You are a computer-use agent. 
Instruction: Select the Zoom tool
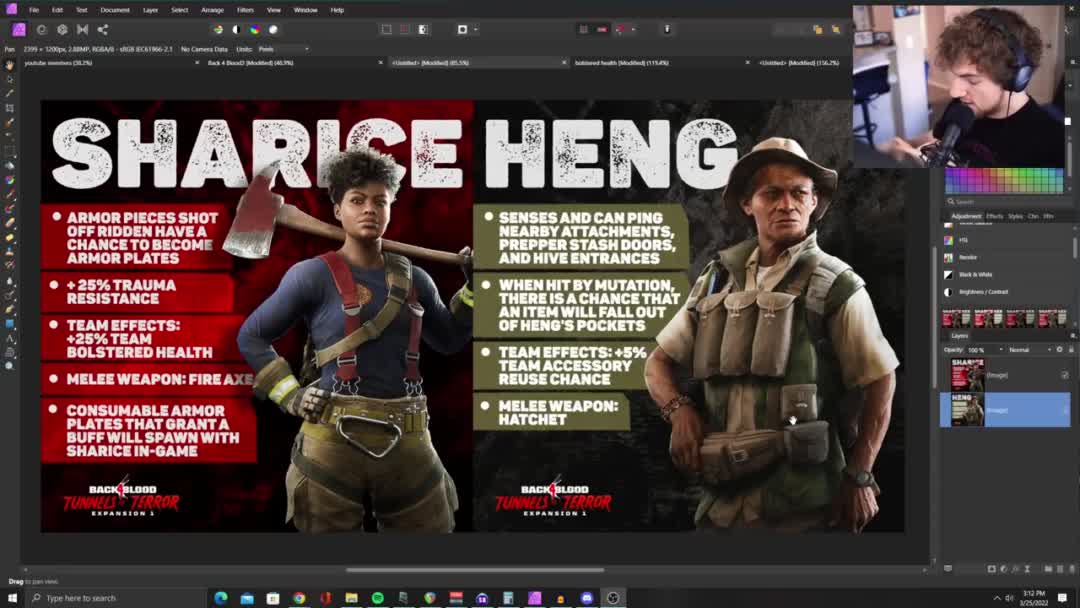[x=10, y=366]
